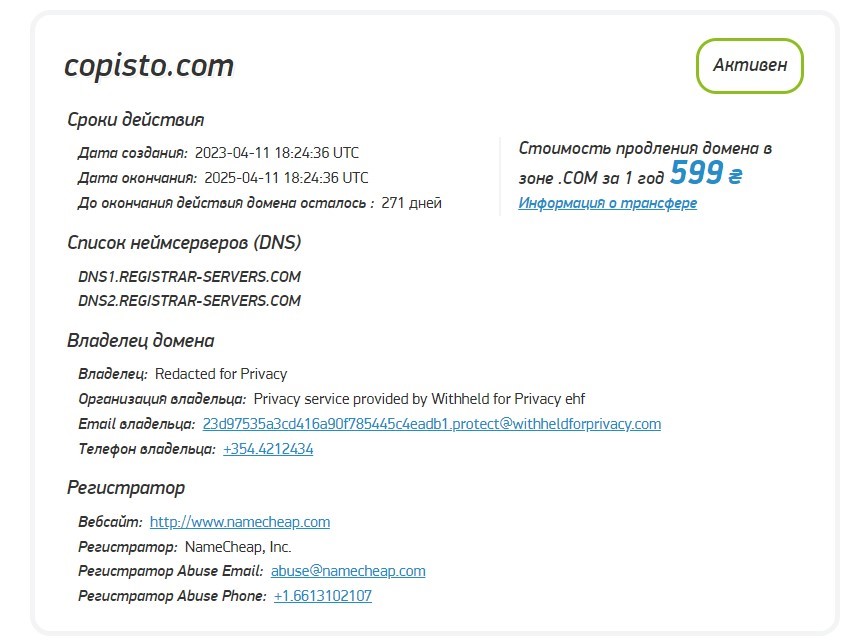Click the expiration date 2025-04-11 value
The width and height of the screenshot is (861, 644).
click(286, 178)
